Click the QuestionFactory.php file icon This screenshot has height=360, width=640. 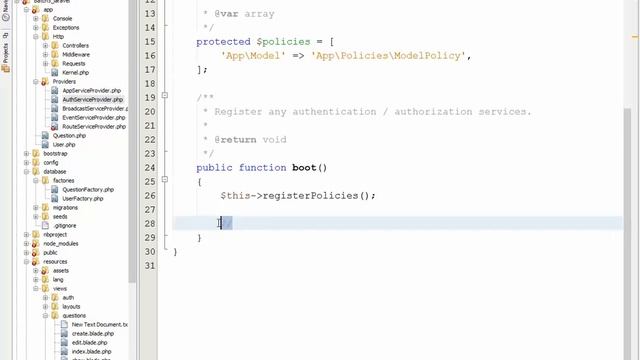click(x=55, y=189)
